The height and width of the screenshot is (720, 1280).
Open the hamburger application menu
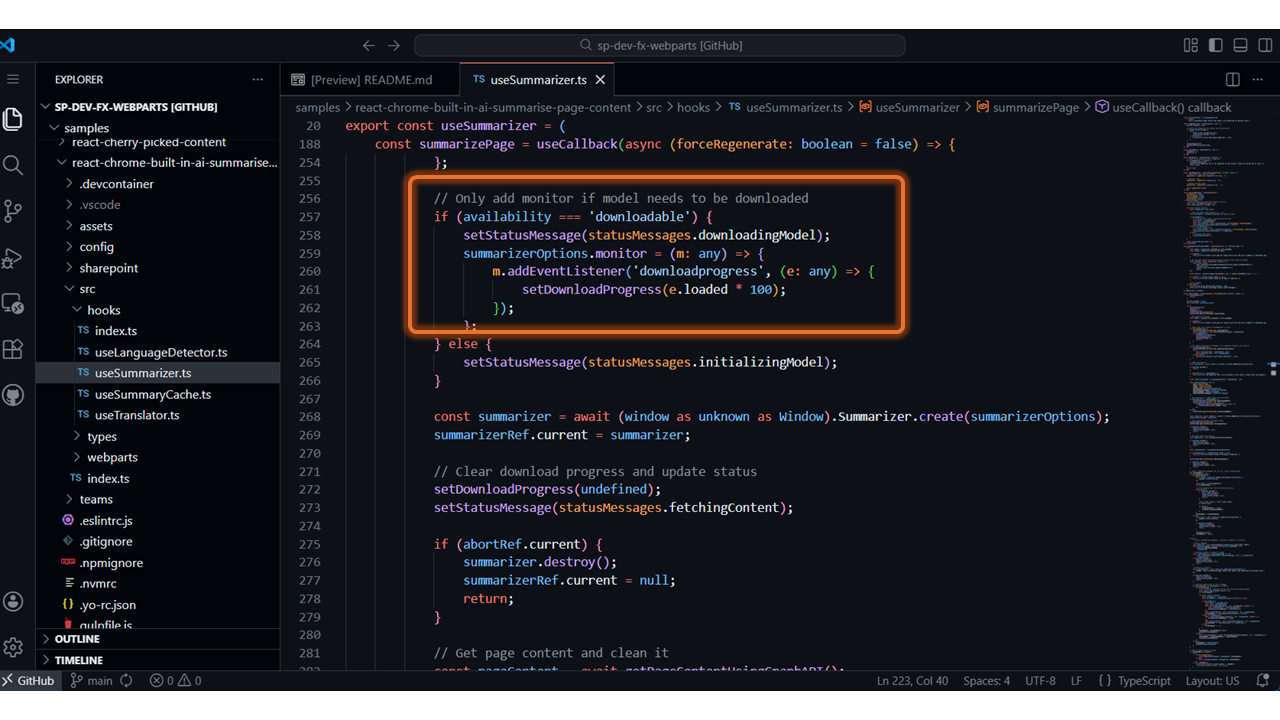13,79
